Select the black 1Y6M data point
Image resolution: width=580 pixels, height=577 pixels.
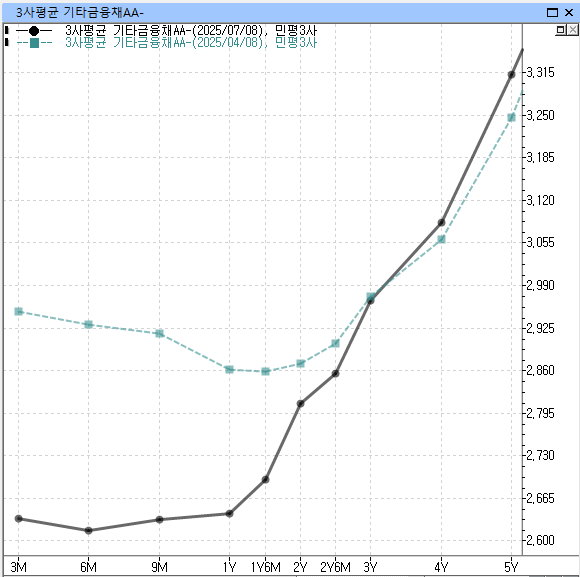tap(265, 480)
